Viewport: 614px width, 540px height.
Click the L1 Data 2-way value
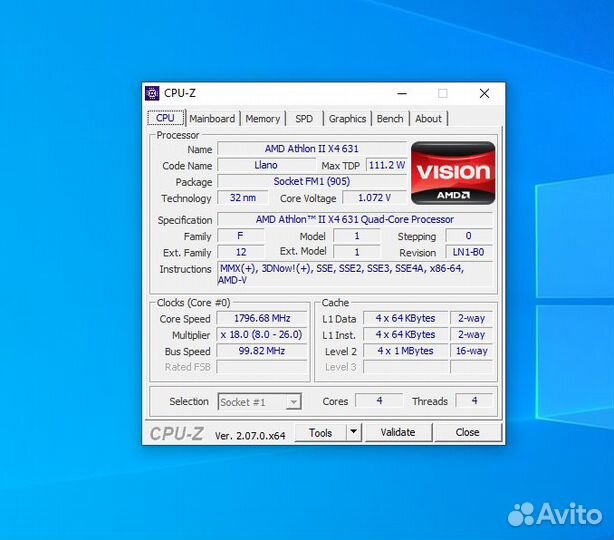(471, 318)
